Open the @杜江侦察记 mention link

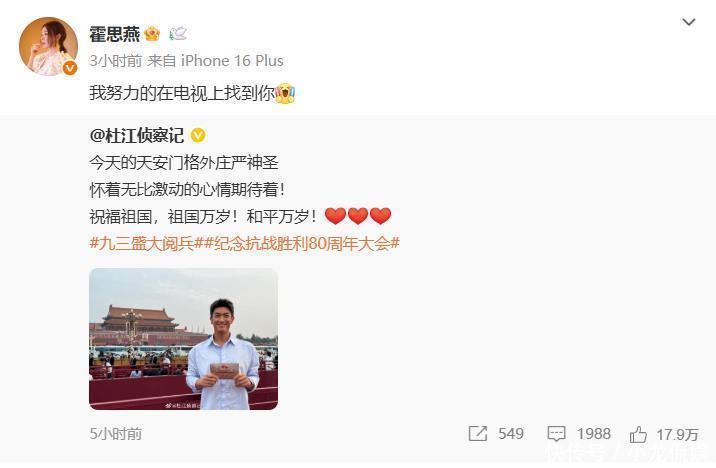[137, 136]
